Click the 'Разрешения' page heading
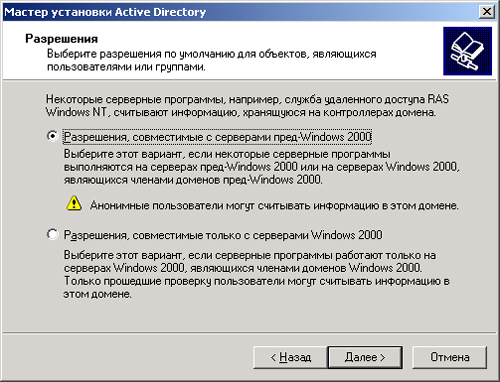This screenshot has width=500, height=382. (61, 39)
